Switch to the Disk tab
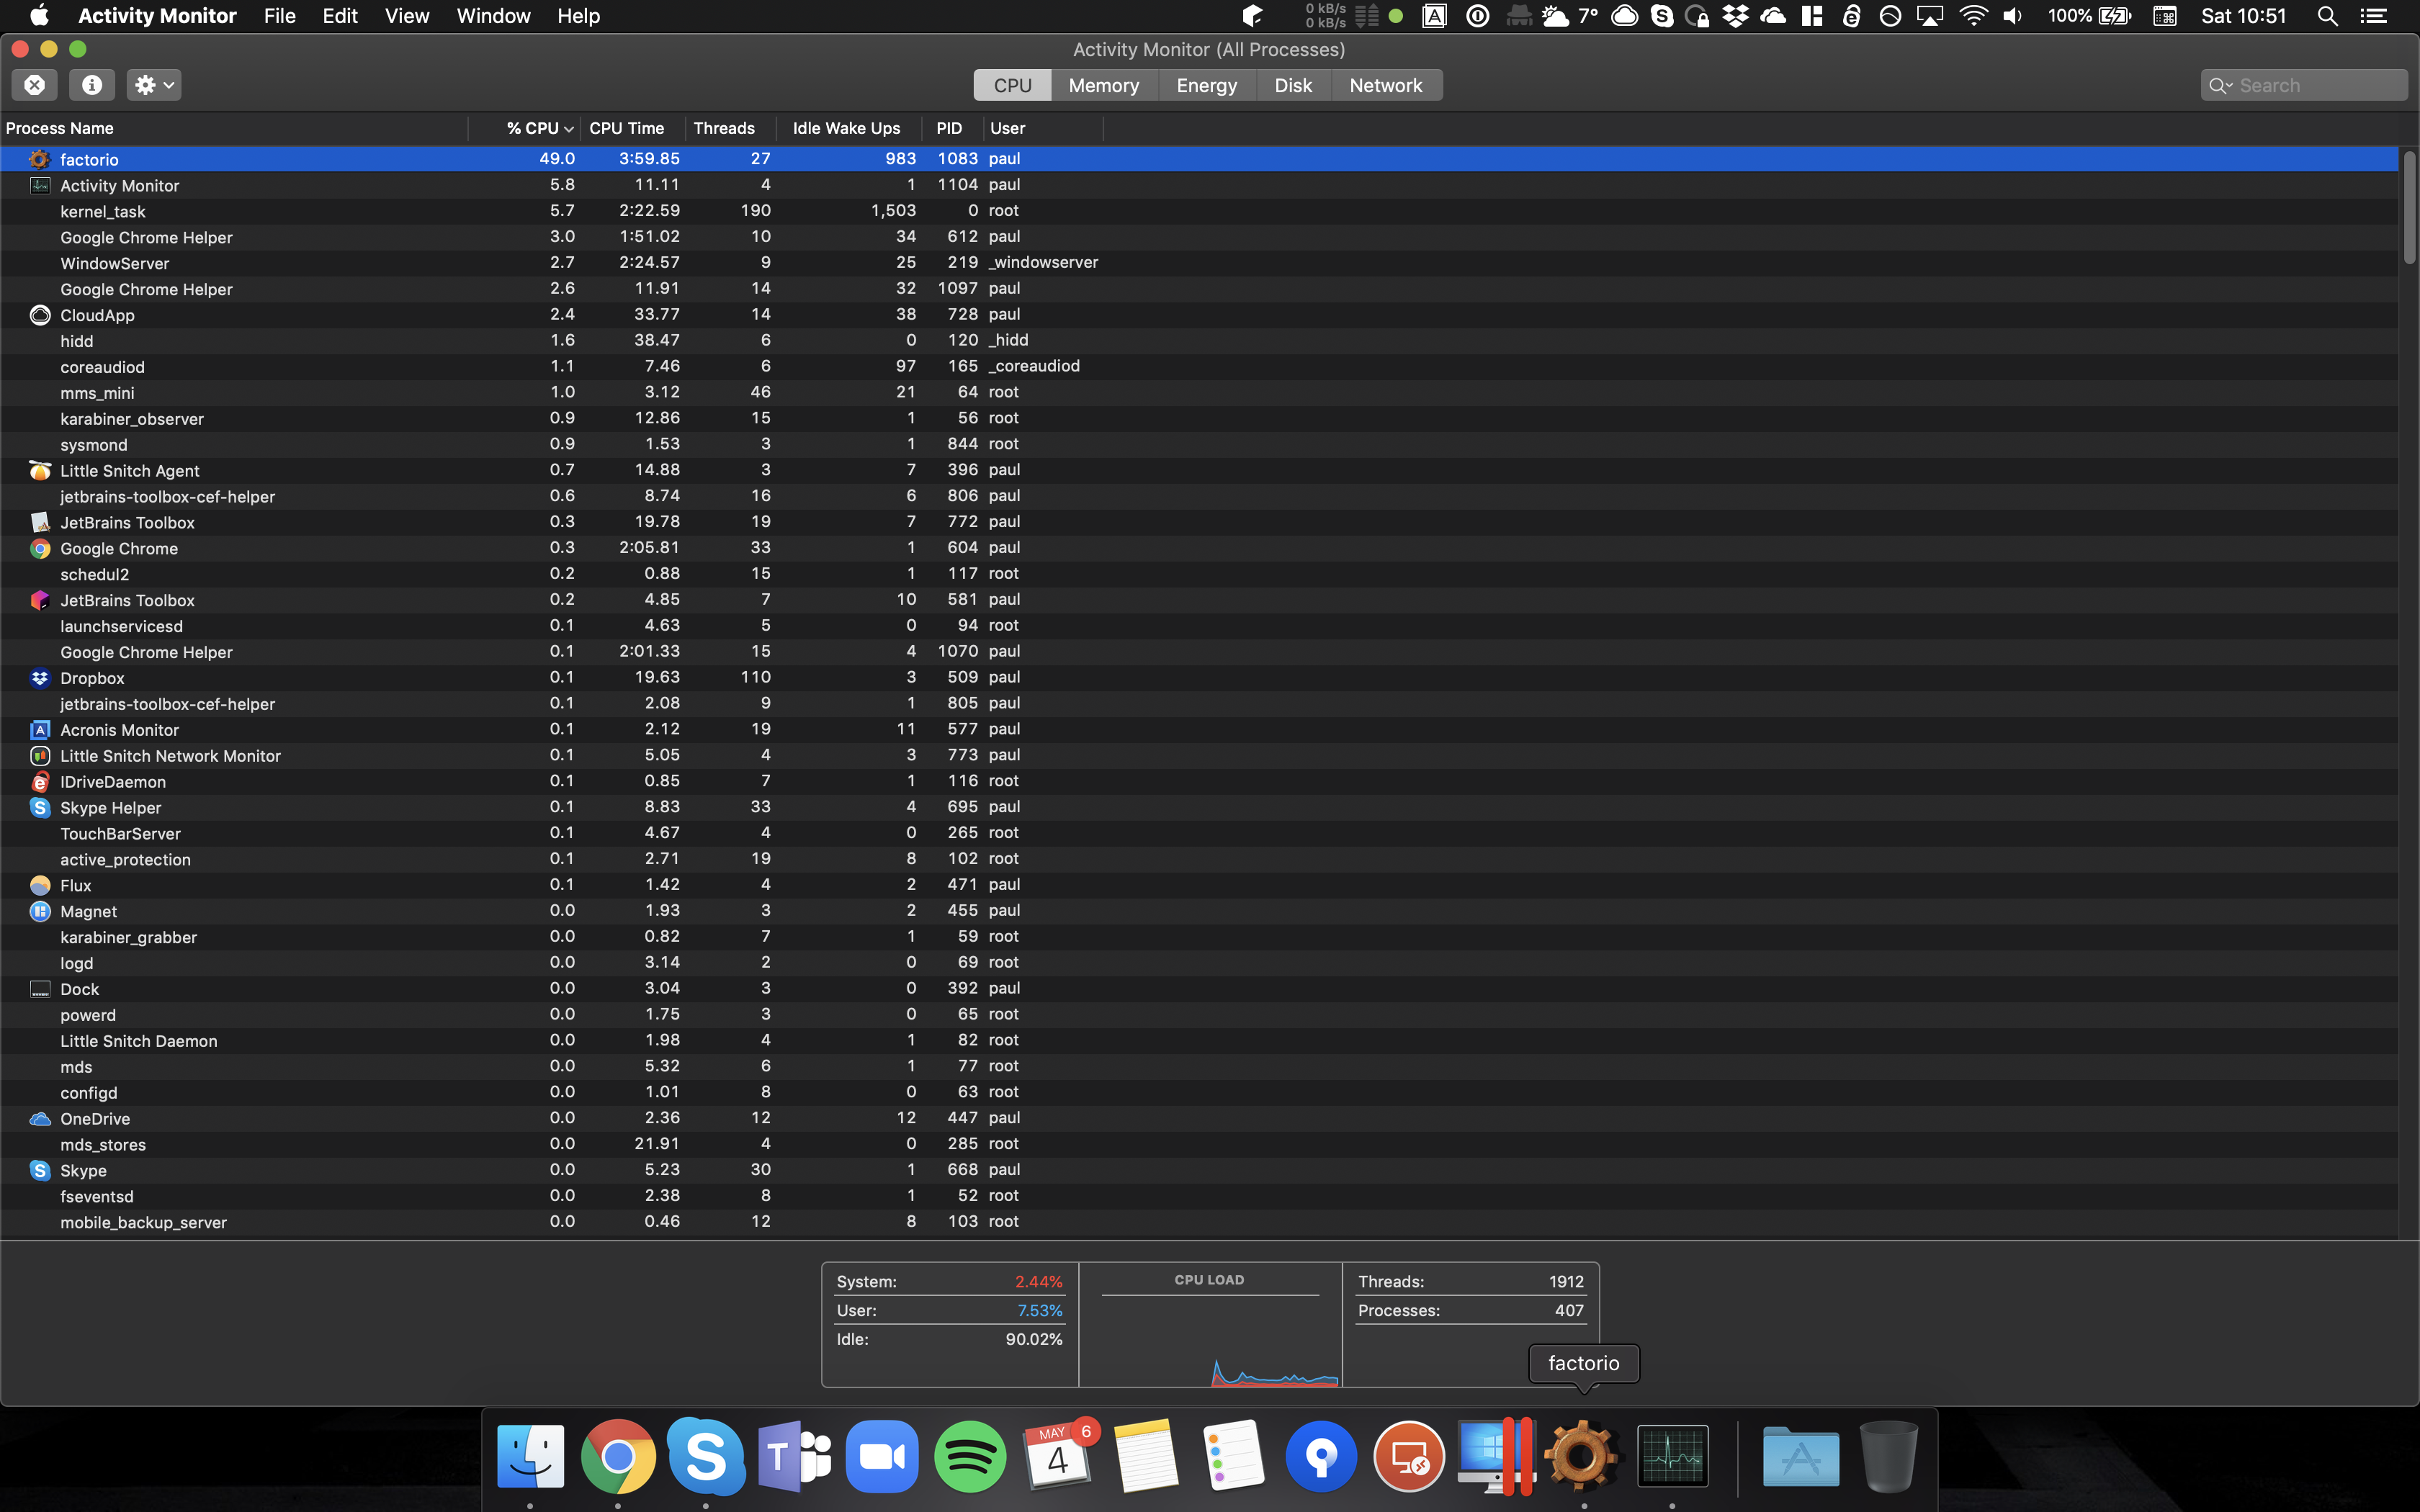Screen dimensions: 2420x1512 1293,85
